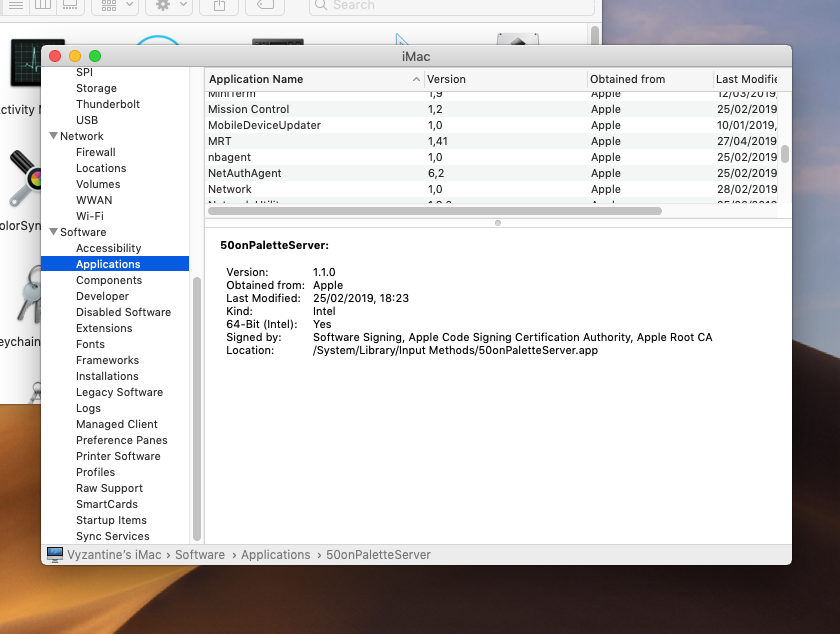The image size is (840, 634).
Task: Select Installations under Software
Action: point(107,376)
